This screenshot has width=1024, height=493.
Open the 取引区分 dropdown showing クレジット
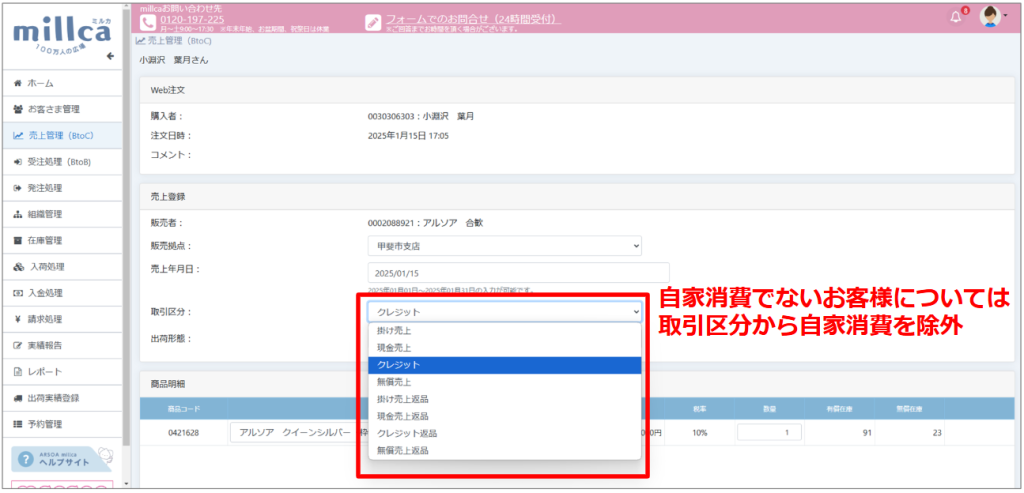point(504,312)
